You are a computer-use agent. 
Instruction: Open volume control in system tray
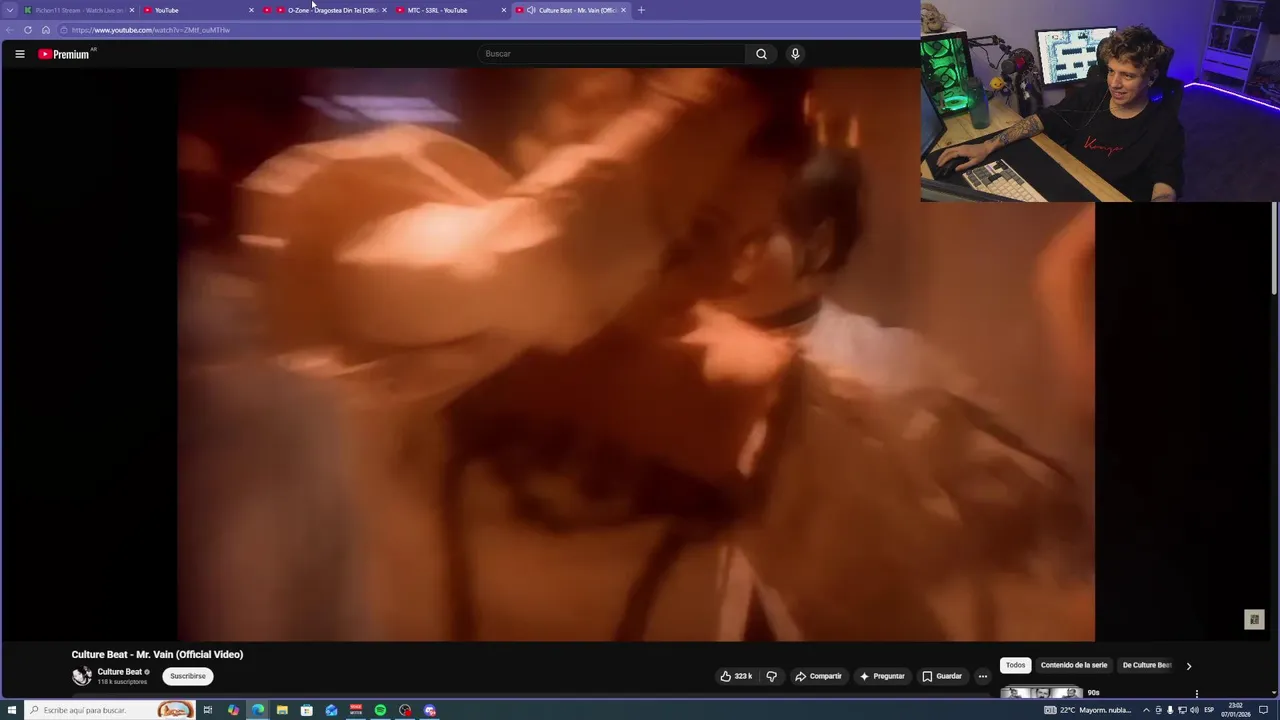1194,710
